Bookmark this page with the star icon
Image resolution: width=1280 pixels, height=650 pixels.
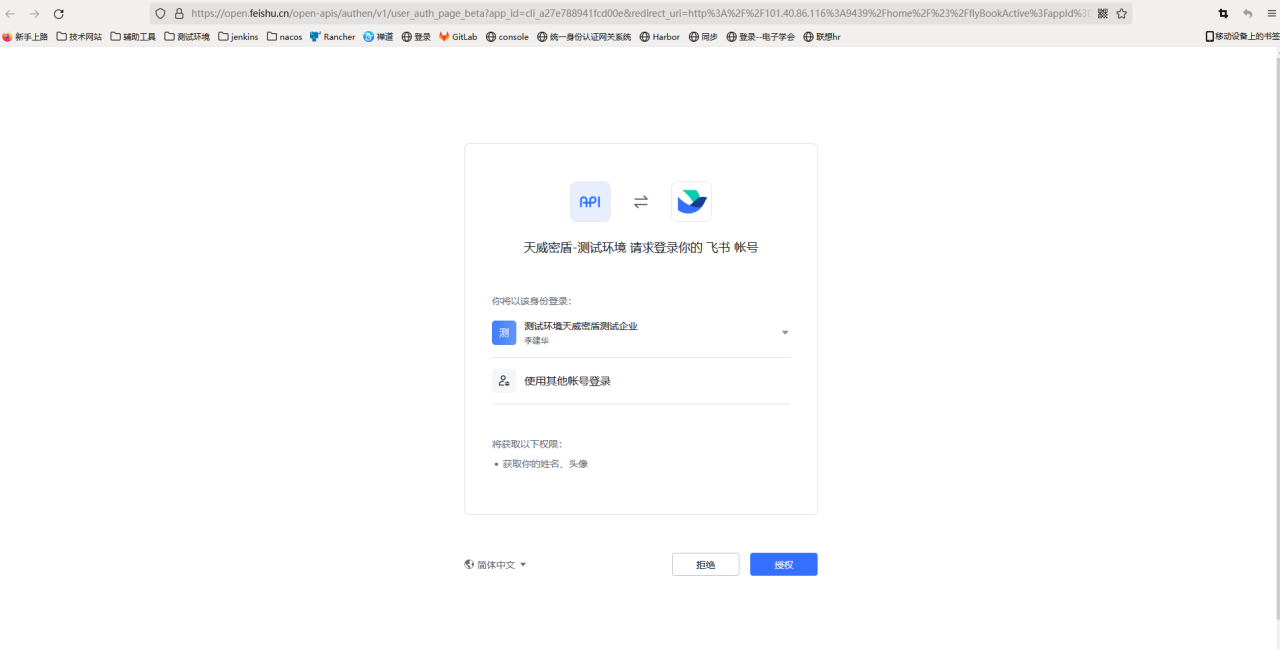coord(1122,14)
